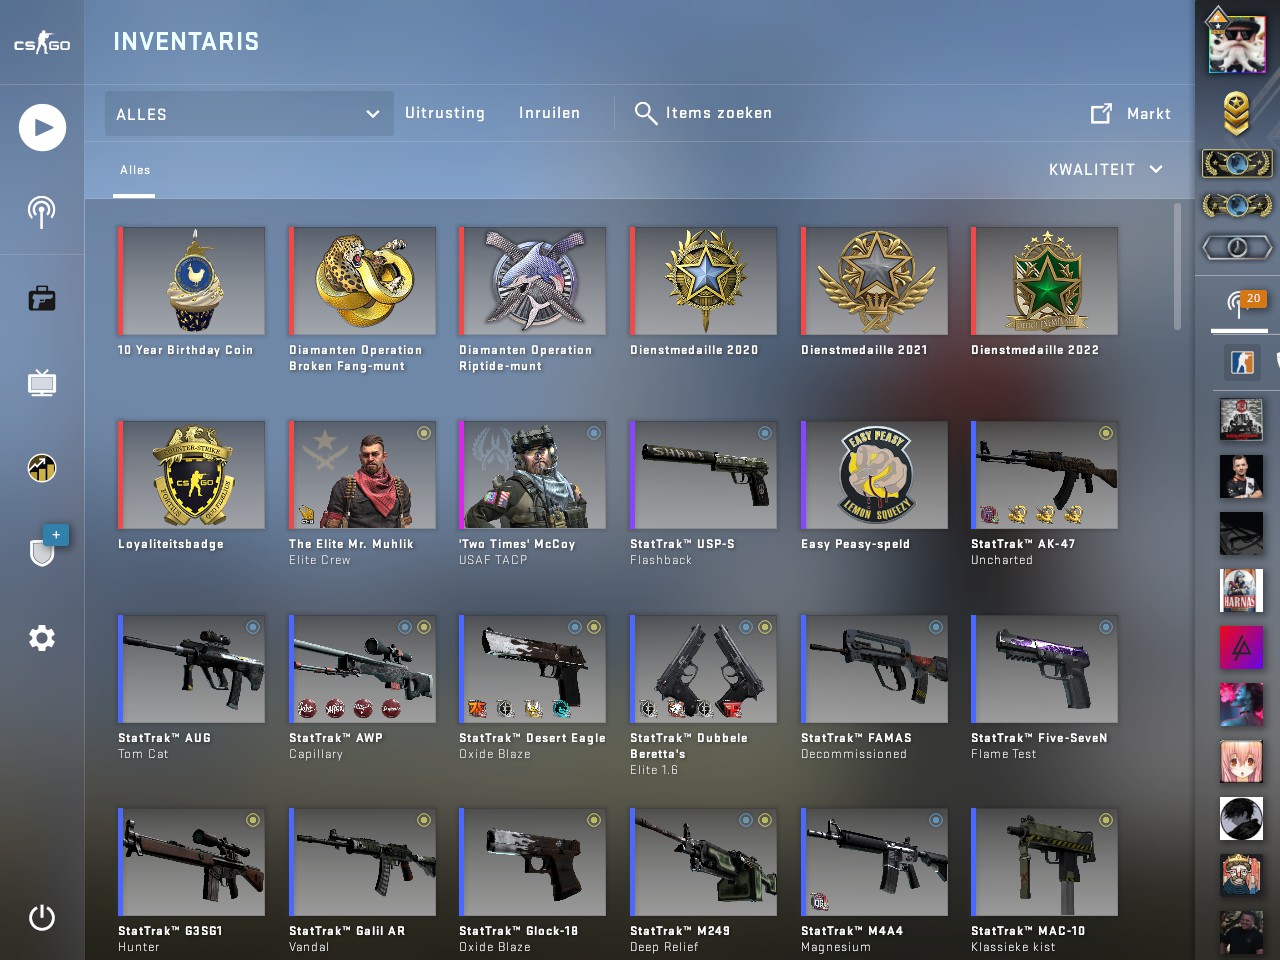Screen dimensions: 1280x960
Task: Open the KWALITEIT sort dropdown
Action: tap(1105, 169)
